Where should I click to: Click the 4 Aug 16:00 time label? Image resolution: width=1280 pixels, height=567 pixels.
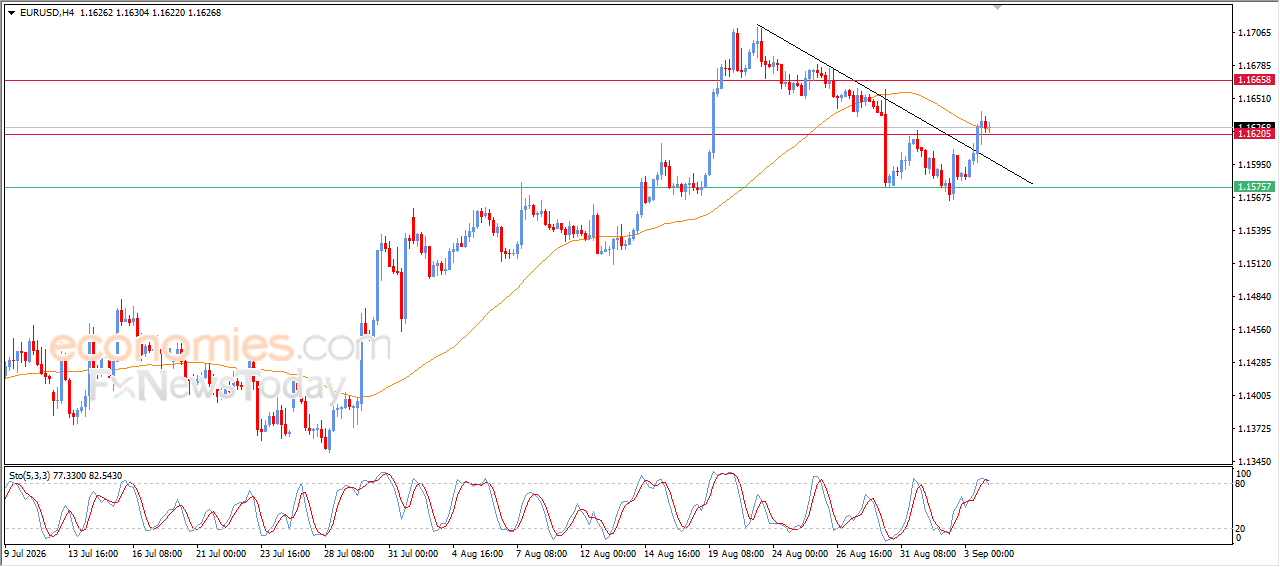(x=477, y=552)
